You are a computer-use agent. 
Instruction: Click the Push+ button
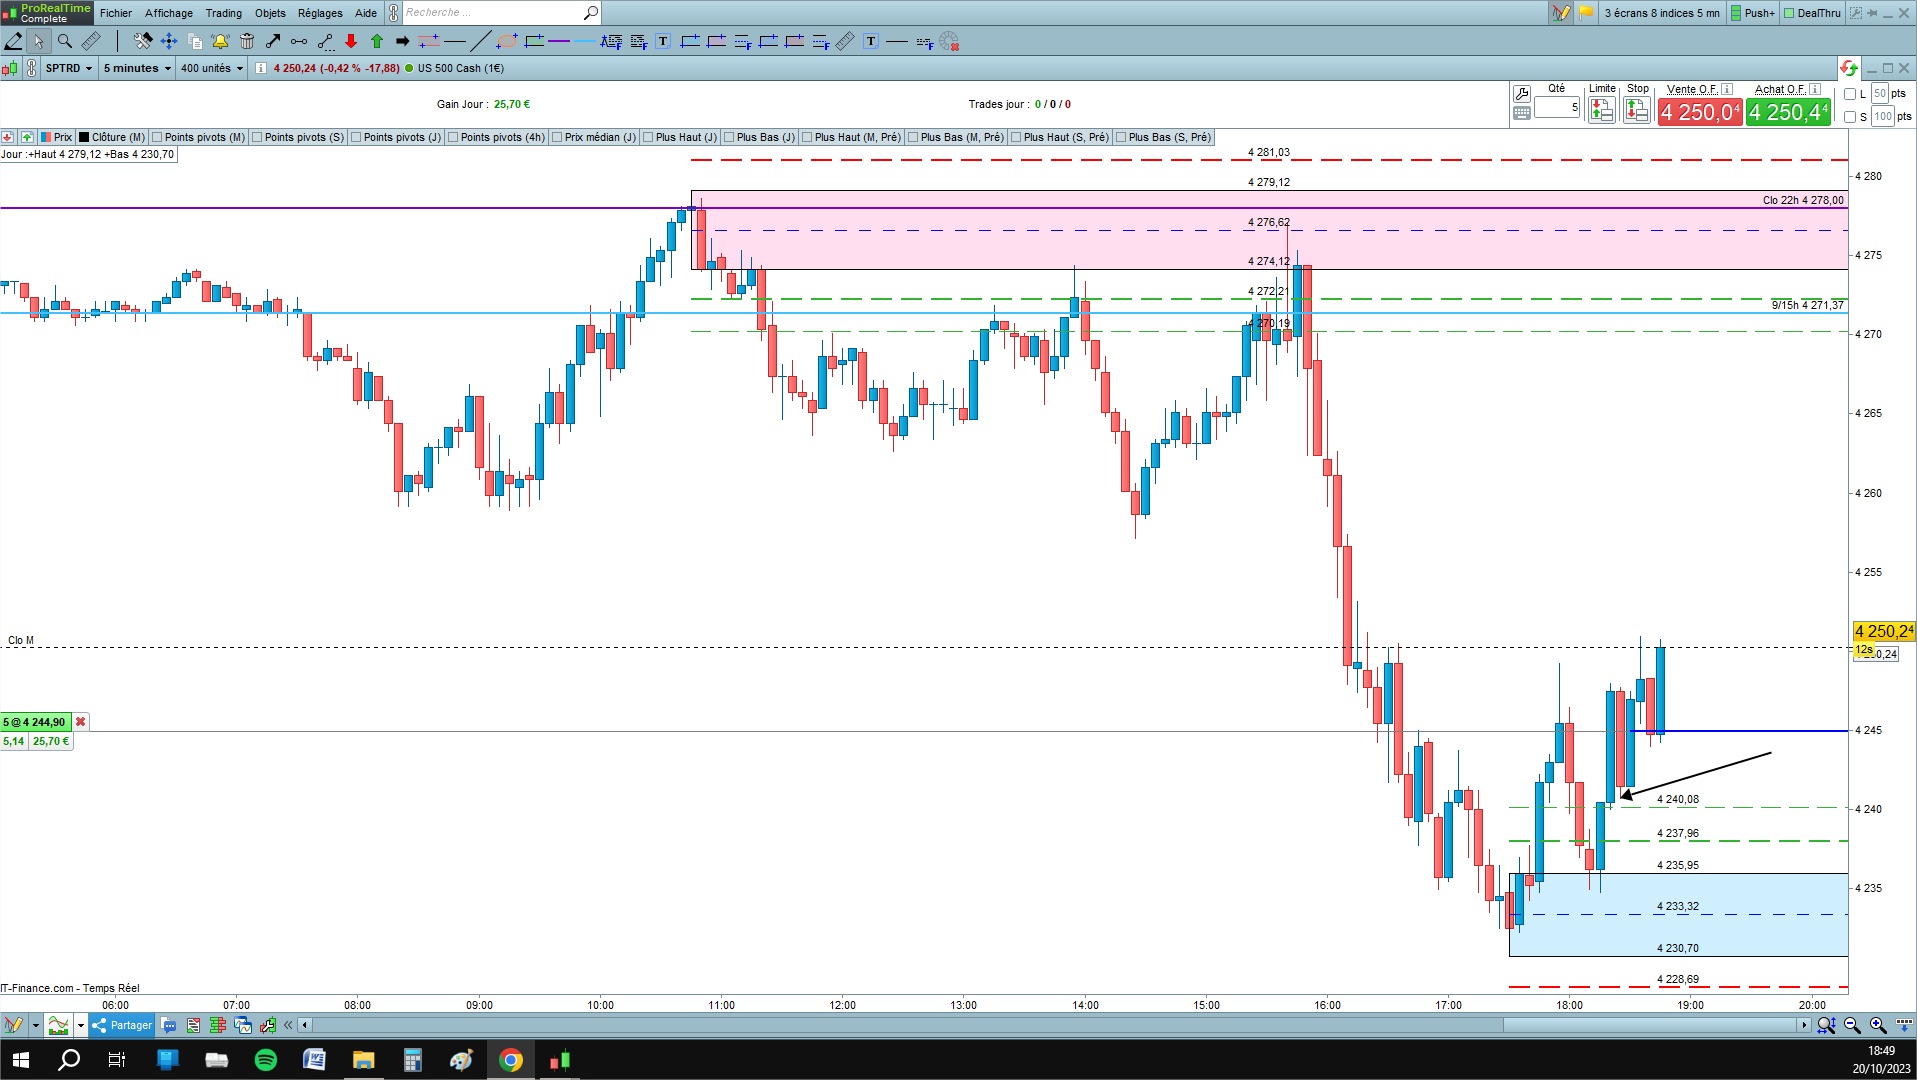click(1753, 13)
